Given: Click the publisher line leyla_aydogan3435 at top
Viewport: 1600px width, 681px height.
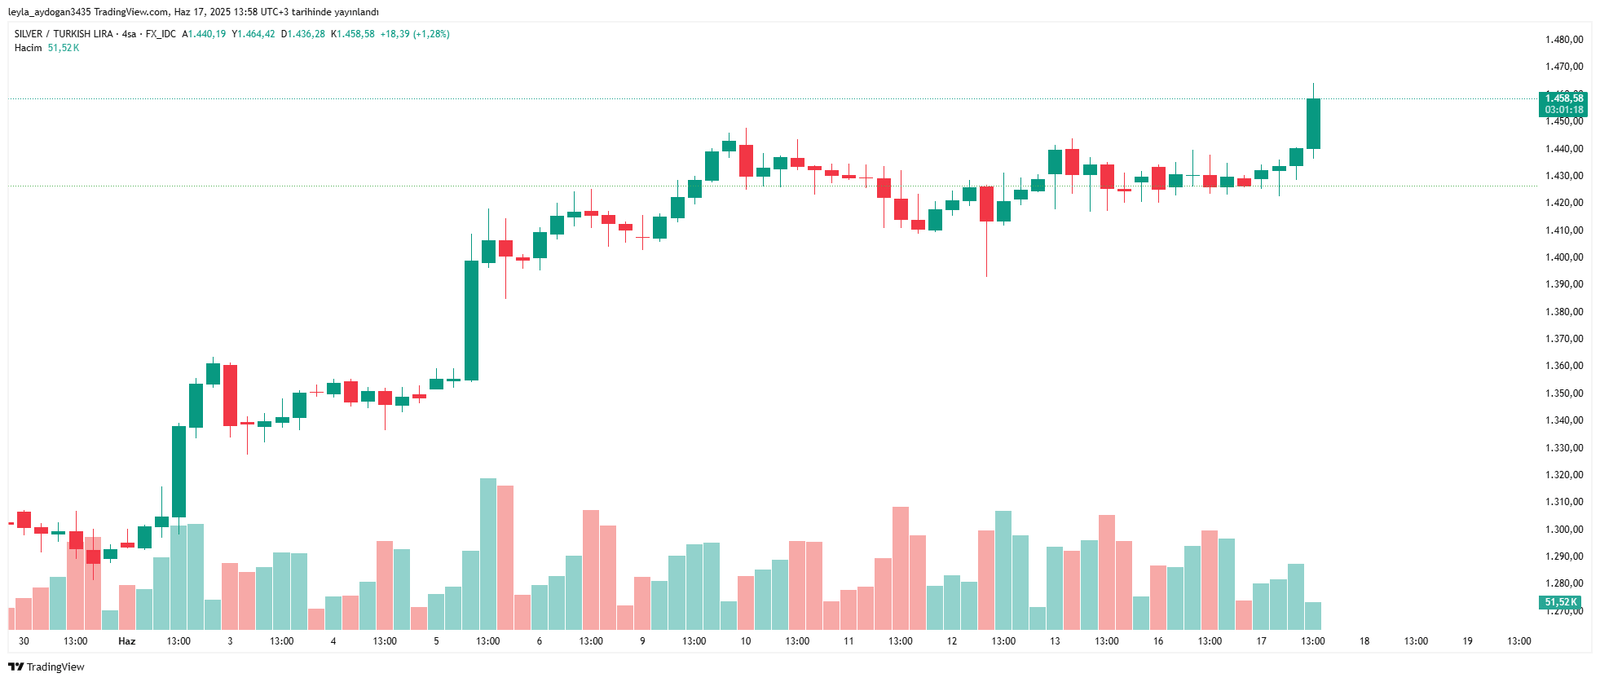Looking at the screenshot, I should (x=193, y=12).
